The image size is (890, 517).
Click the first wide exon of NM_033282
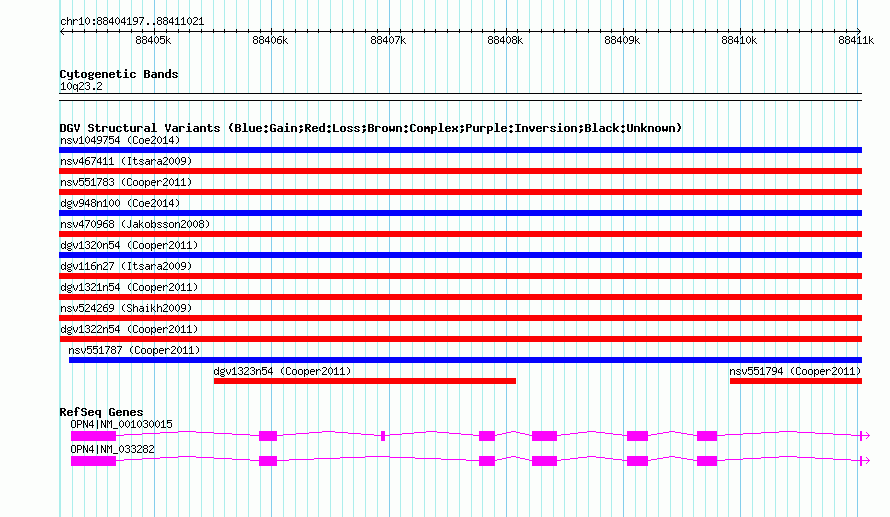93,461
